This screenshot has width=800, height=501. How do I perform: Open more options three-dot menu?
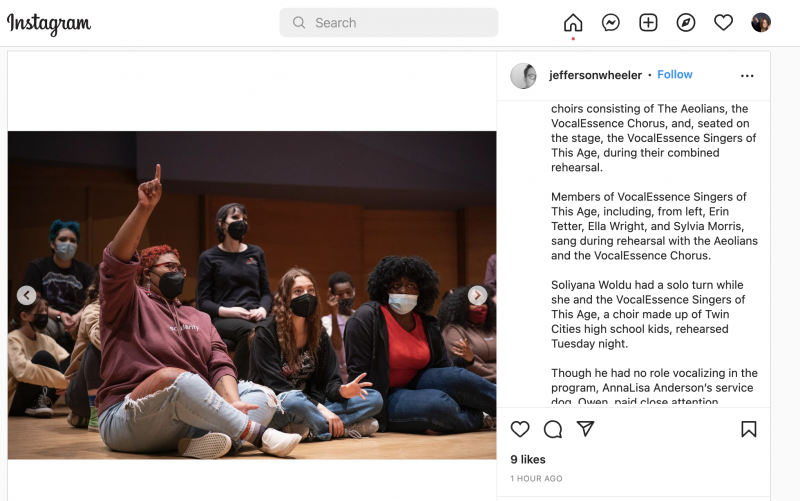(x=747, y=76)
